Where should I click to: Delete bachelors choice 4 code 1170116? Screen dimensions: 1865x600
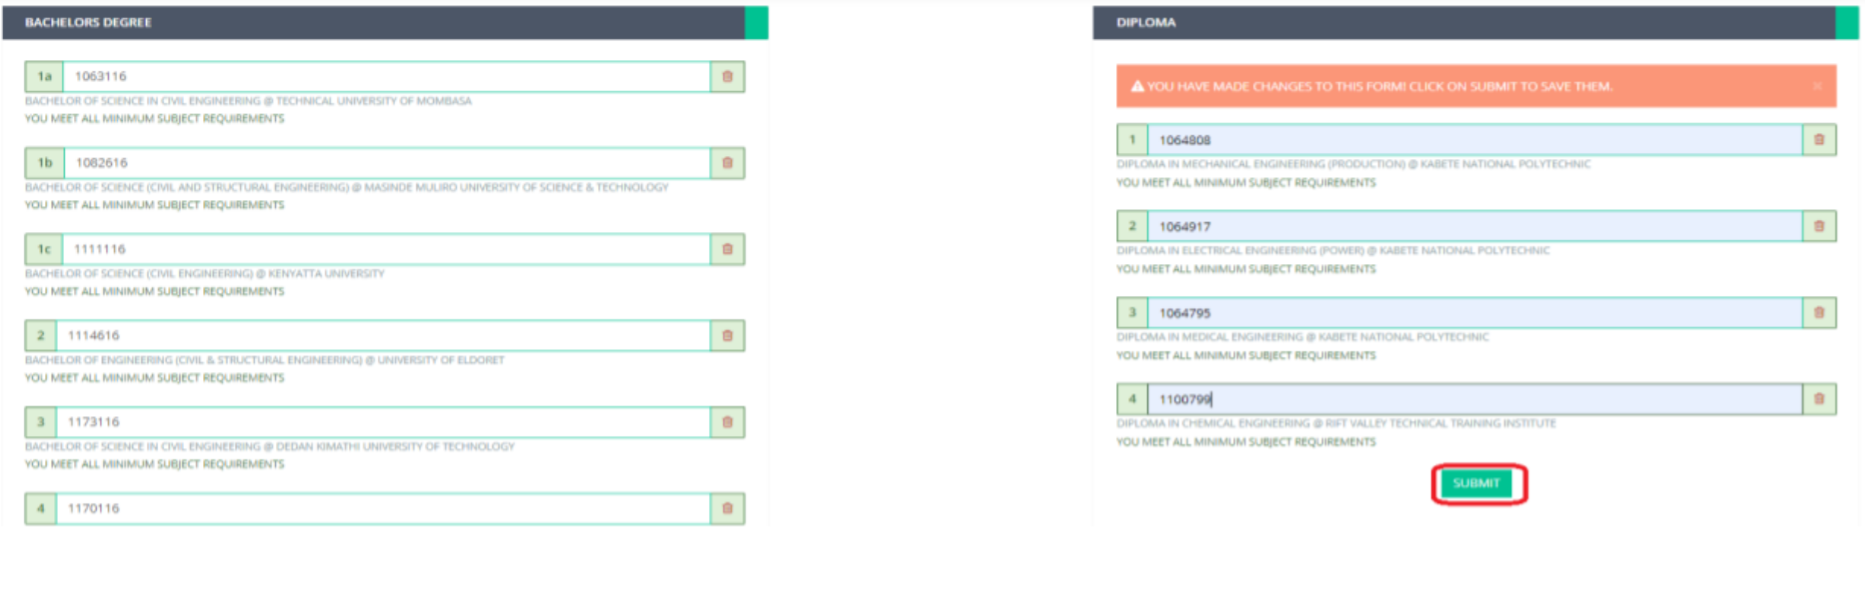(x=727, y=508)
